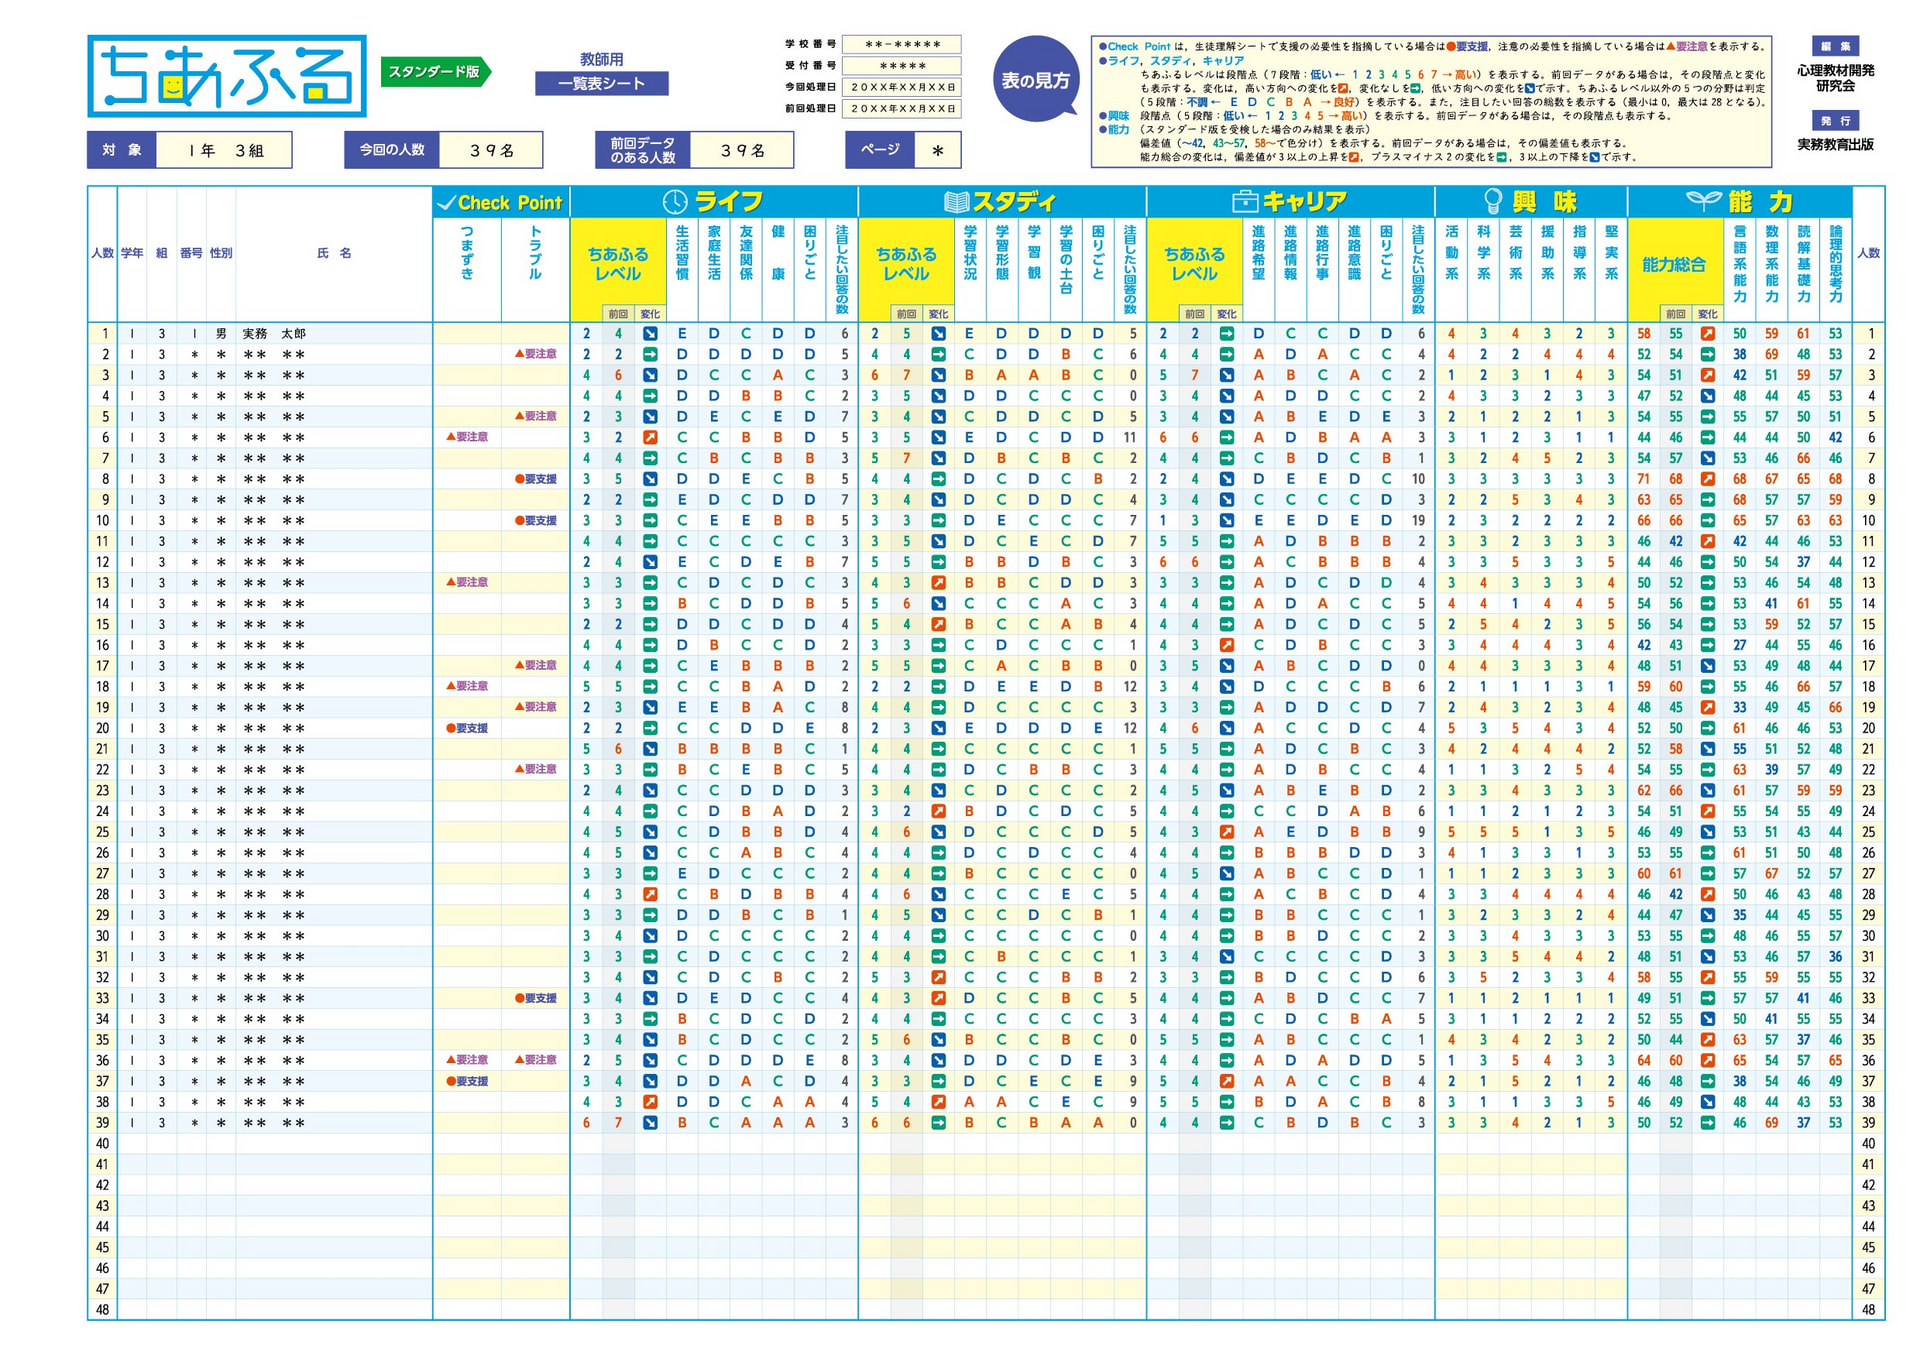Click the sprout icon beside 能力 header
This screenshot has width=1920, height=1355.
(x=1703, y=200)
